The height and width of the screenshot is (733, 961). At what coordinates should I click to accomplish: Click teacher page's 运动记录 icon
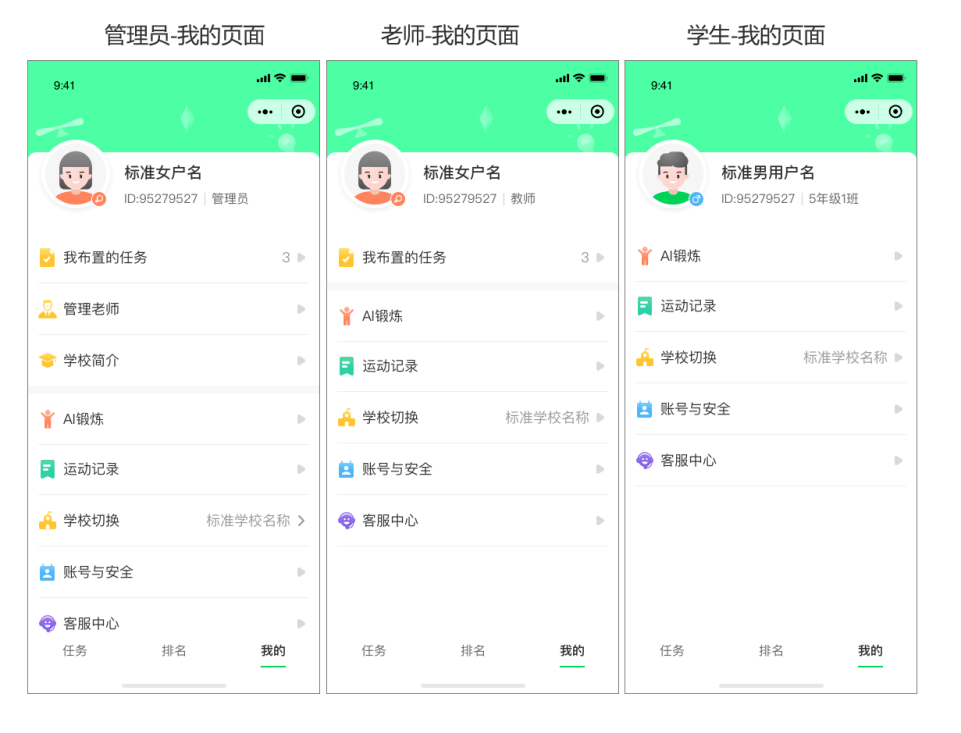coord(346,366)
